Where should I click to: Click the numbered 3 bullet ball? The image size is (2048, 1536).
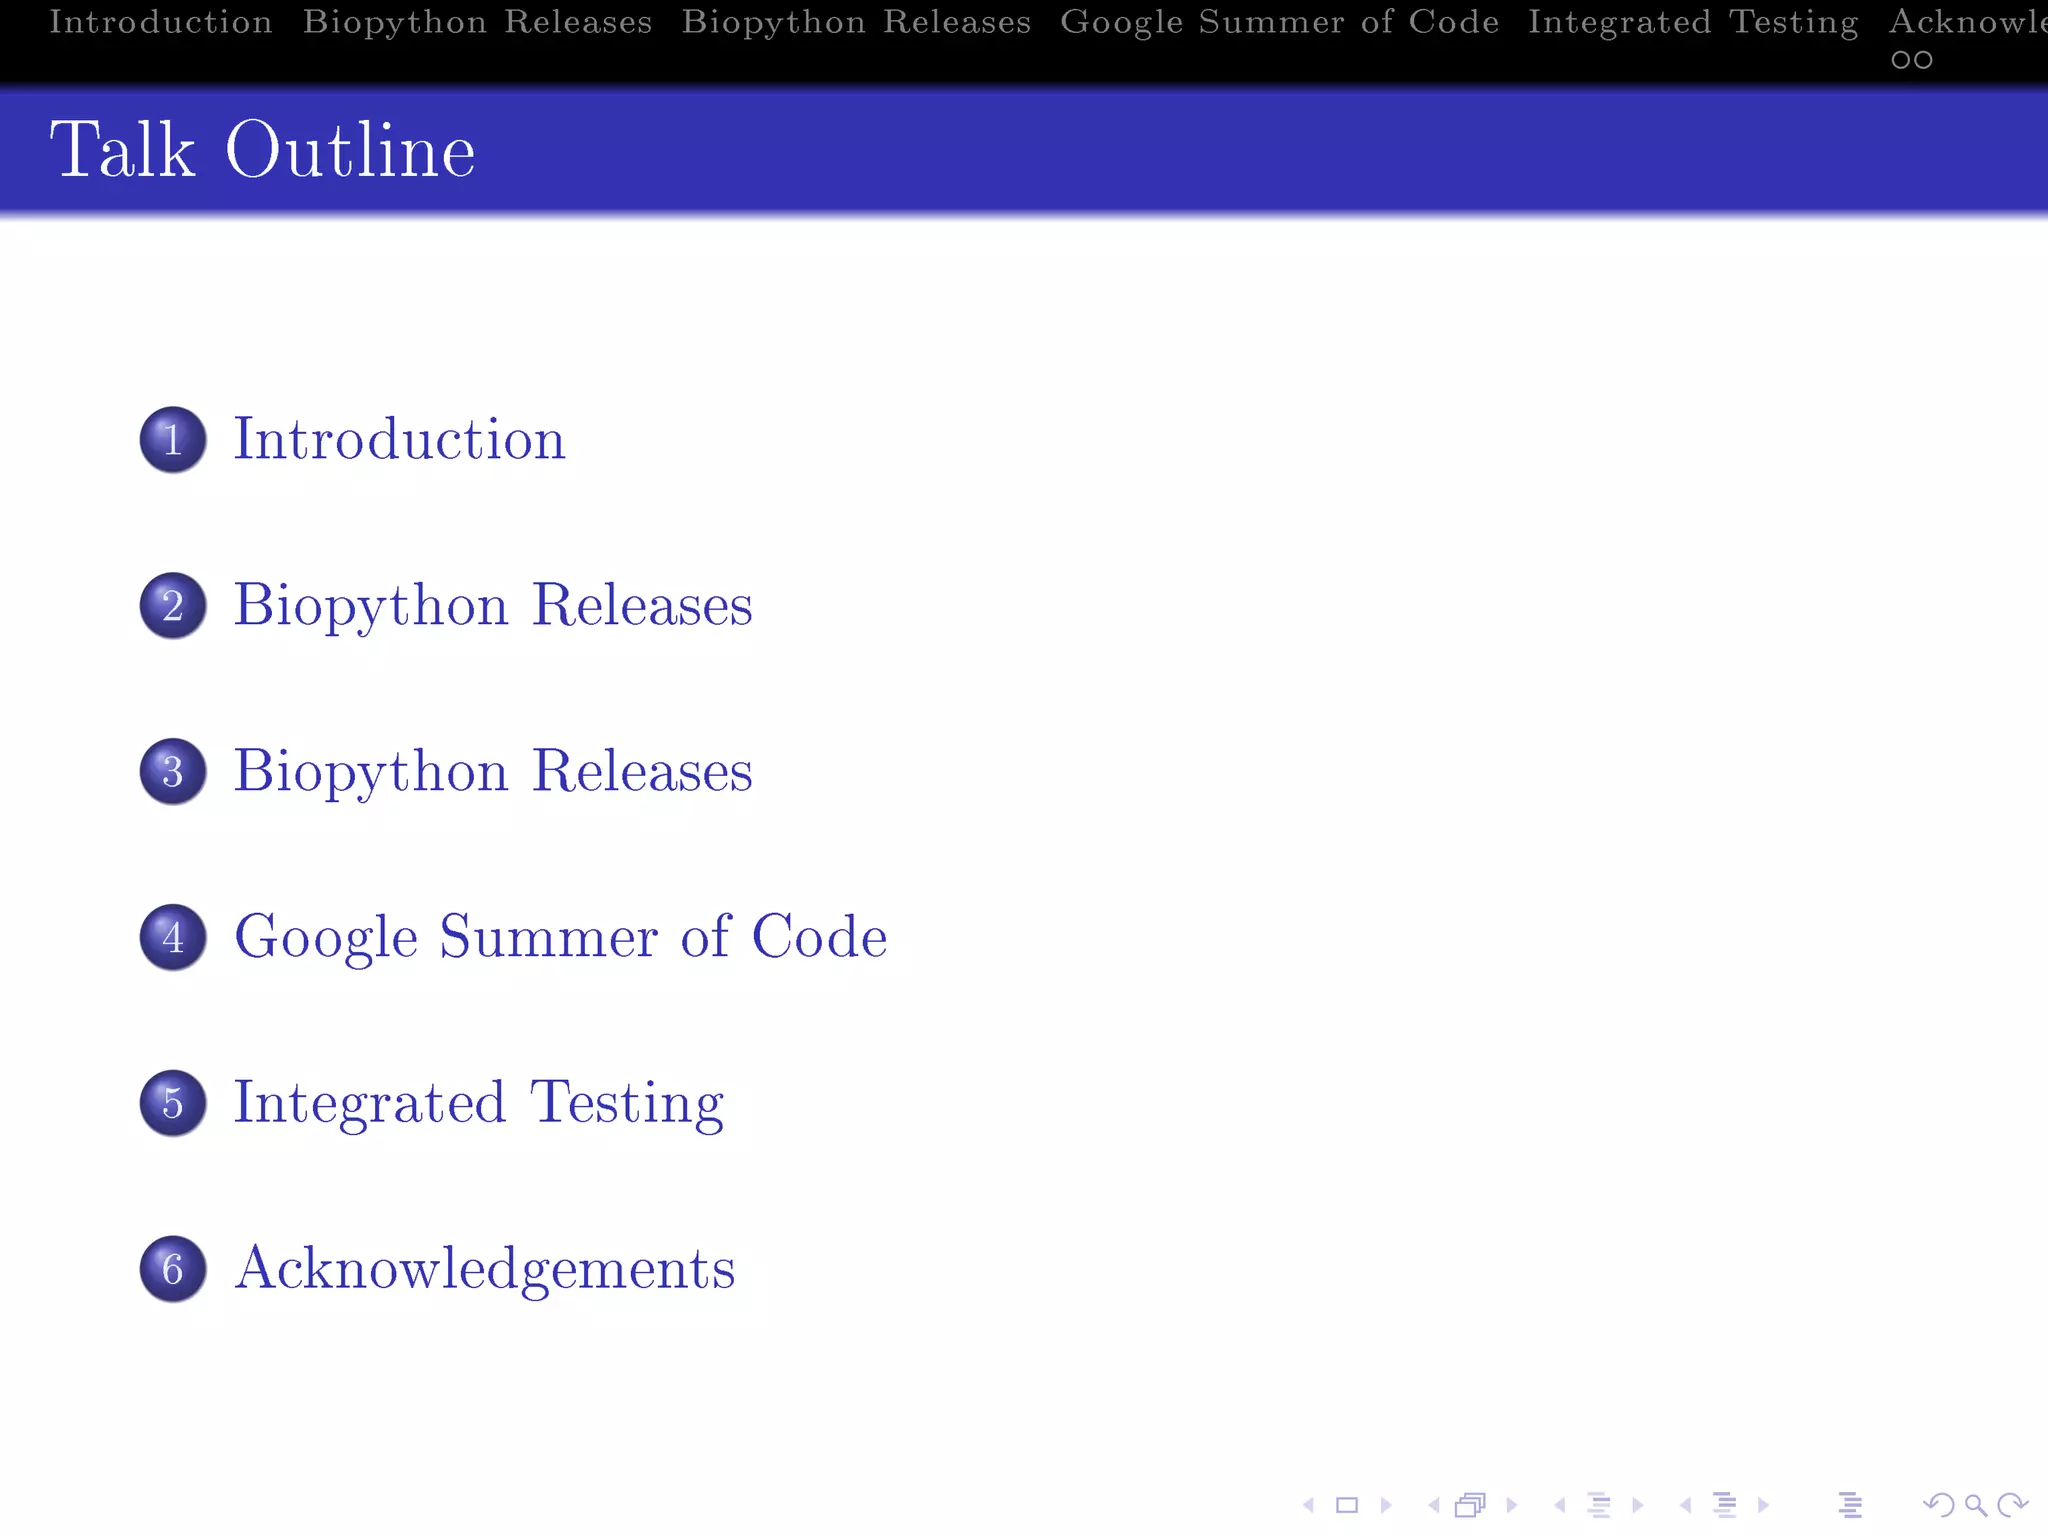click(x=173, y=771)
